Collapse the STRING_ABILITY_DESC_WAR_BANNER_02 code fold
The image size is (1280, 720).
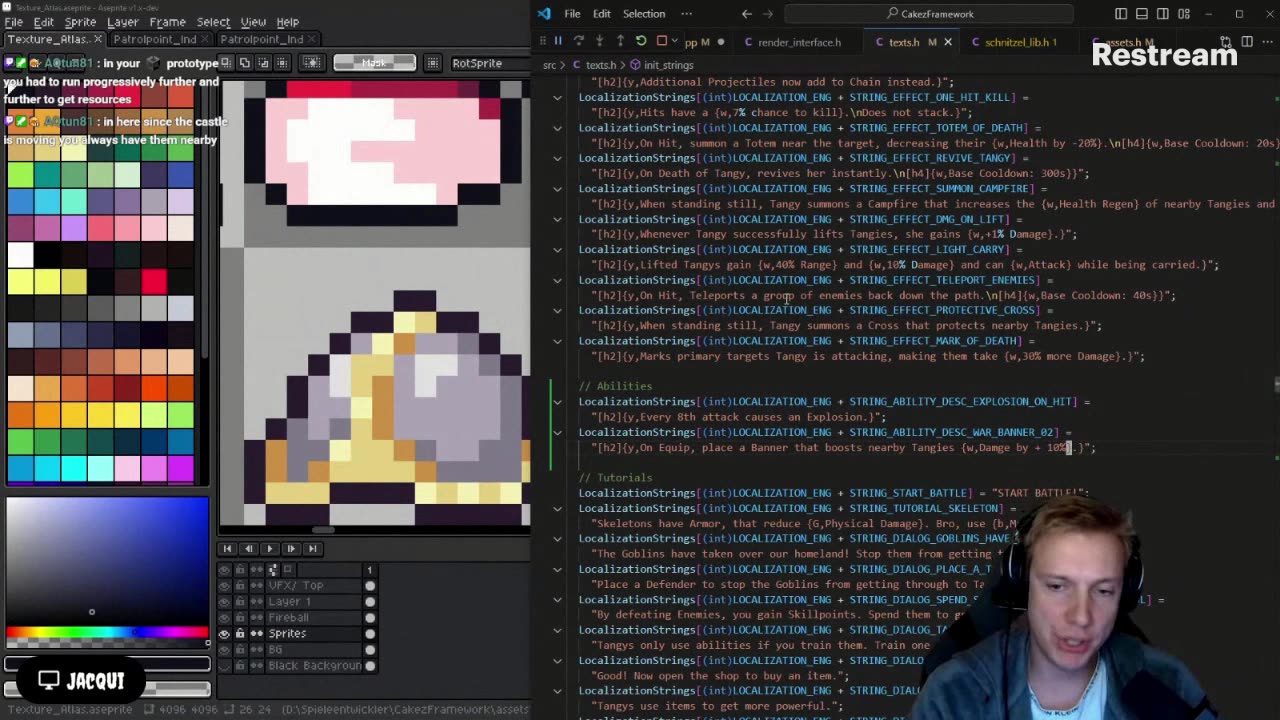(557, 432)
